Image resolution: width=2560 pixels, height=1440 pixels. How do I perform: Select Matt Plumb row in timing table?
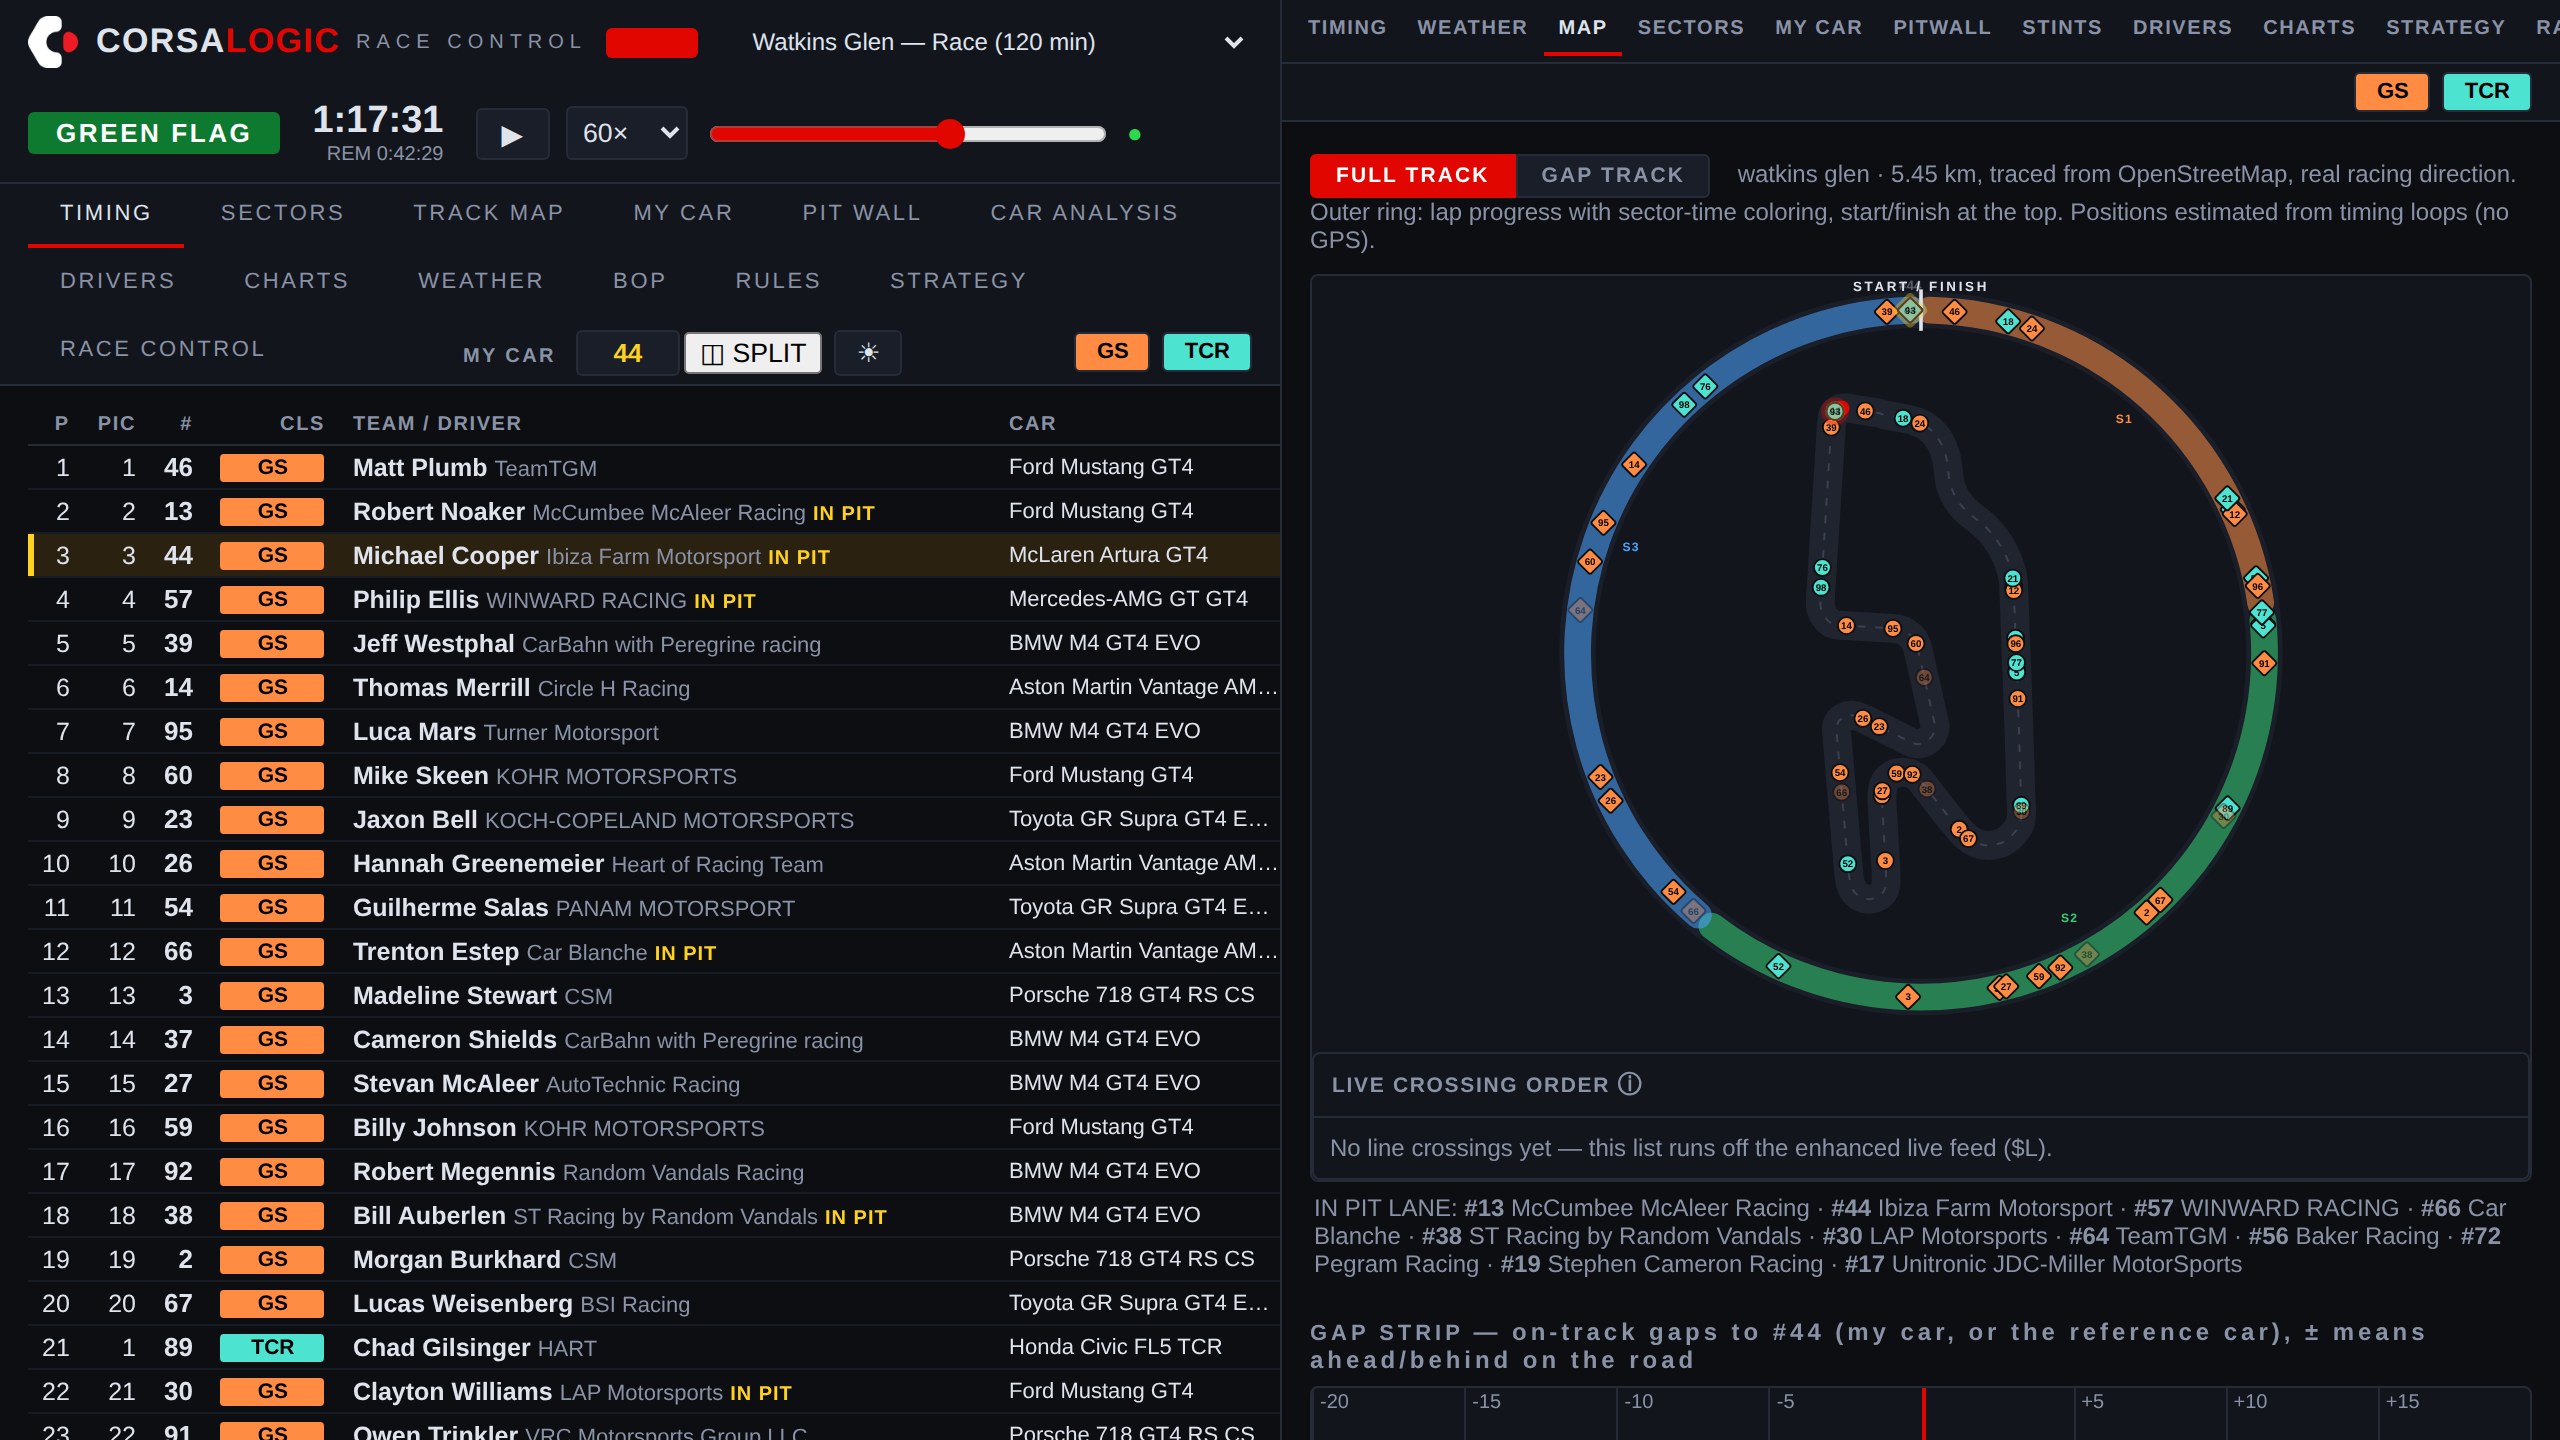(x=654, y=467)
